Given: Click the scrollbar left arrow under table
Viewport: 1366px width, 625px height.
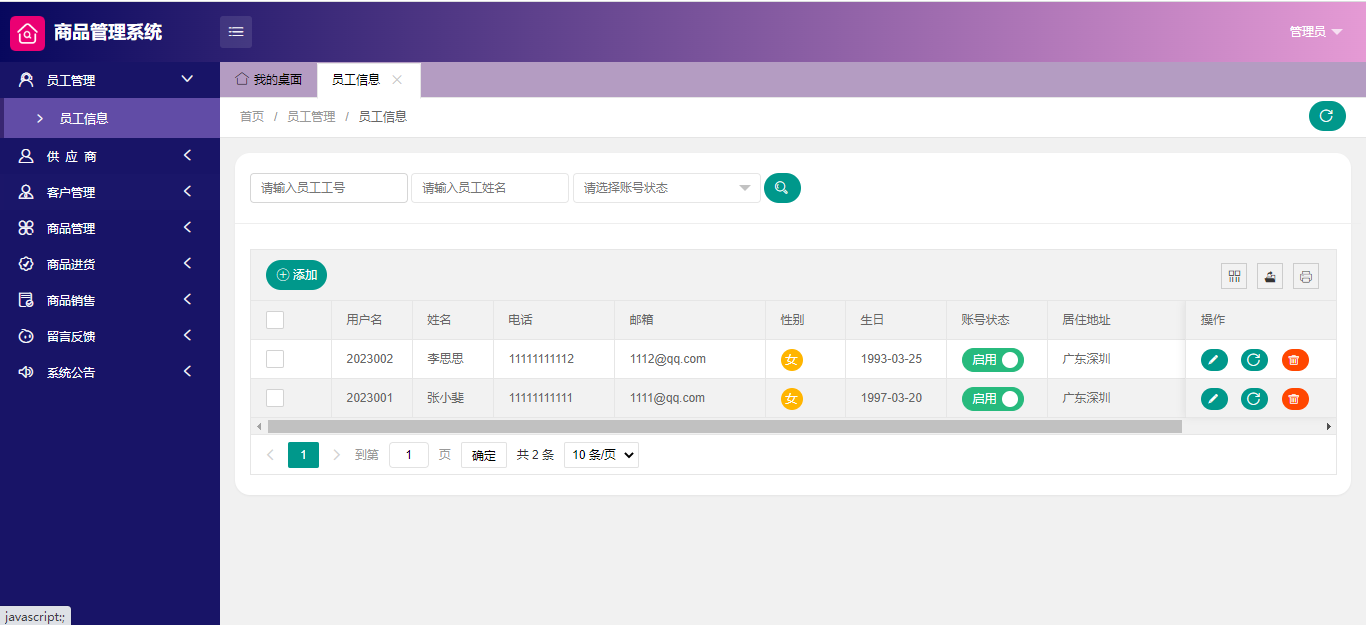Looking at the screenshot, I should [259, 426].
